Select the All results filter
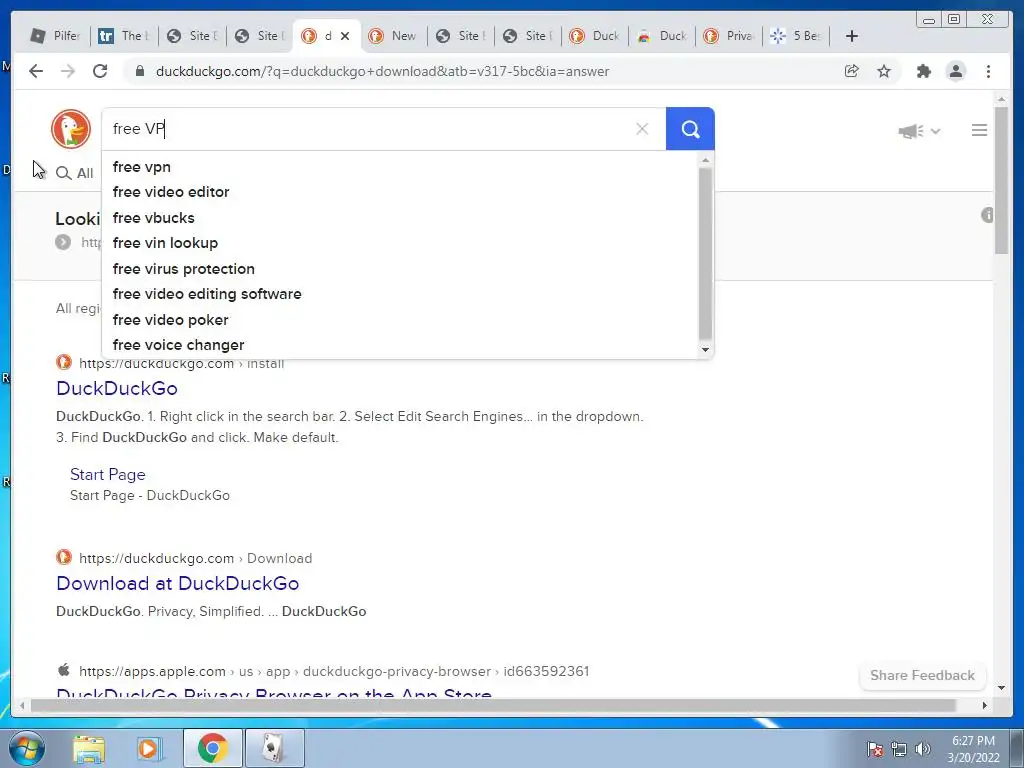Screen dimensions: 1024x768 tap(75, 173)
